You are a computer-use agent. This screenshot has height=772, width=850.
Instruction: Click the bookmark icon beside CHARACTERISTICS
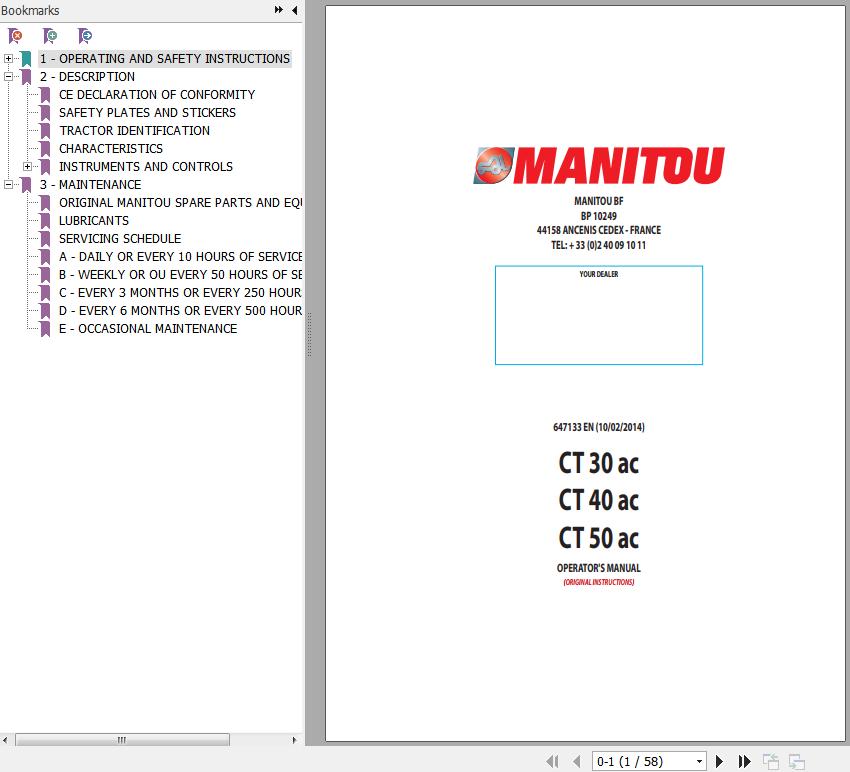(46, 149)
